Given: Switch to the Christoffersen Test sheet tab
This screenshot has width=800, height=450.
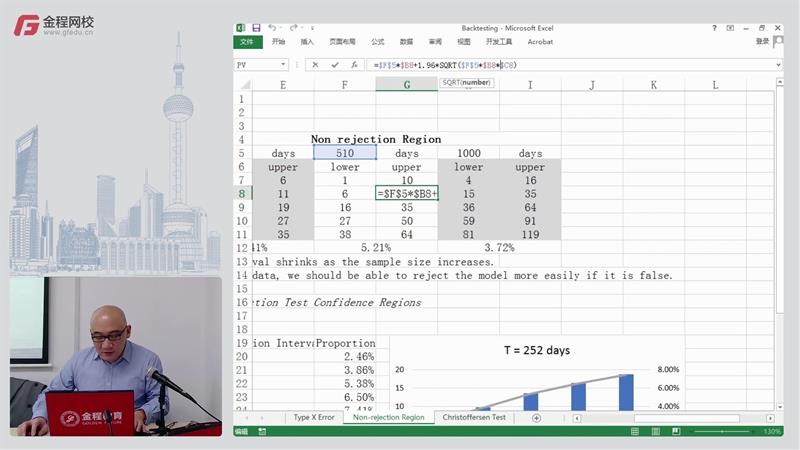Looking at the screenshot, I should coord(474,417).
